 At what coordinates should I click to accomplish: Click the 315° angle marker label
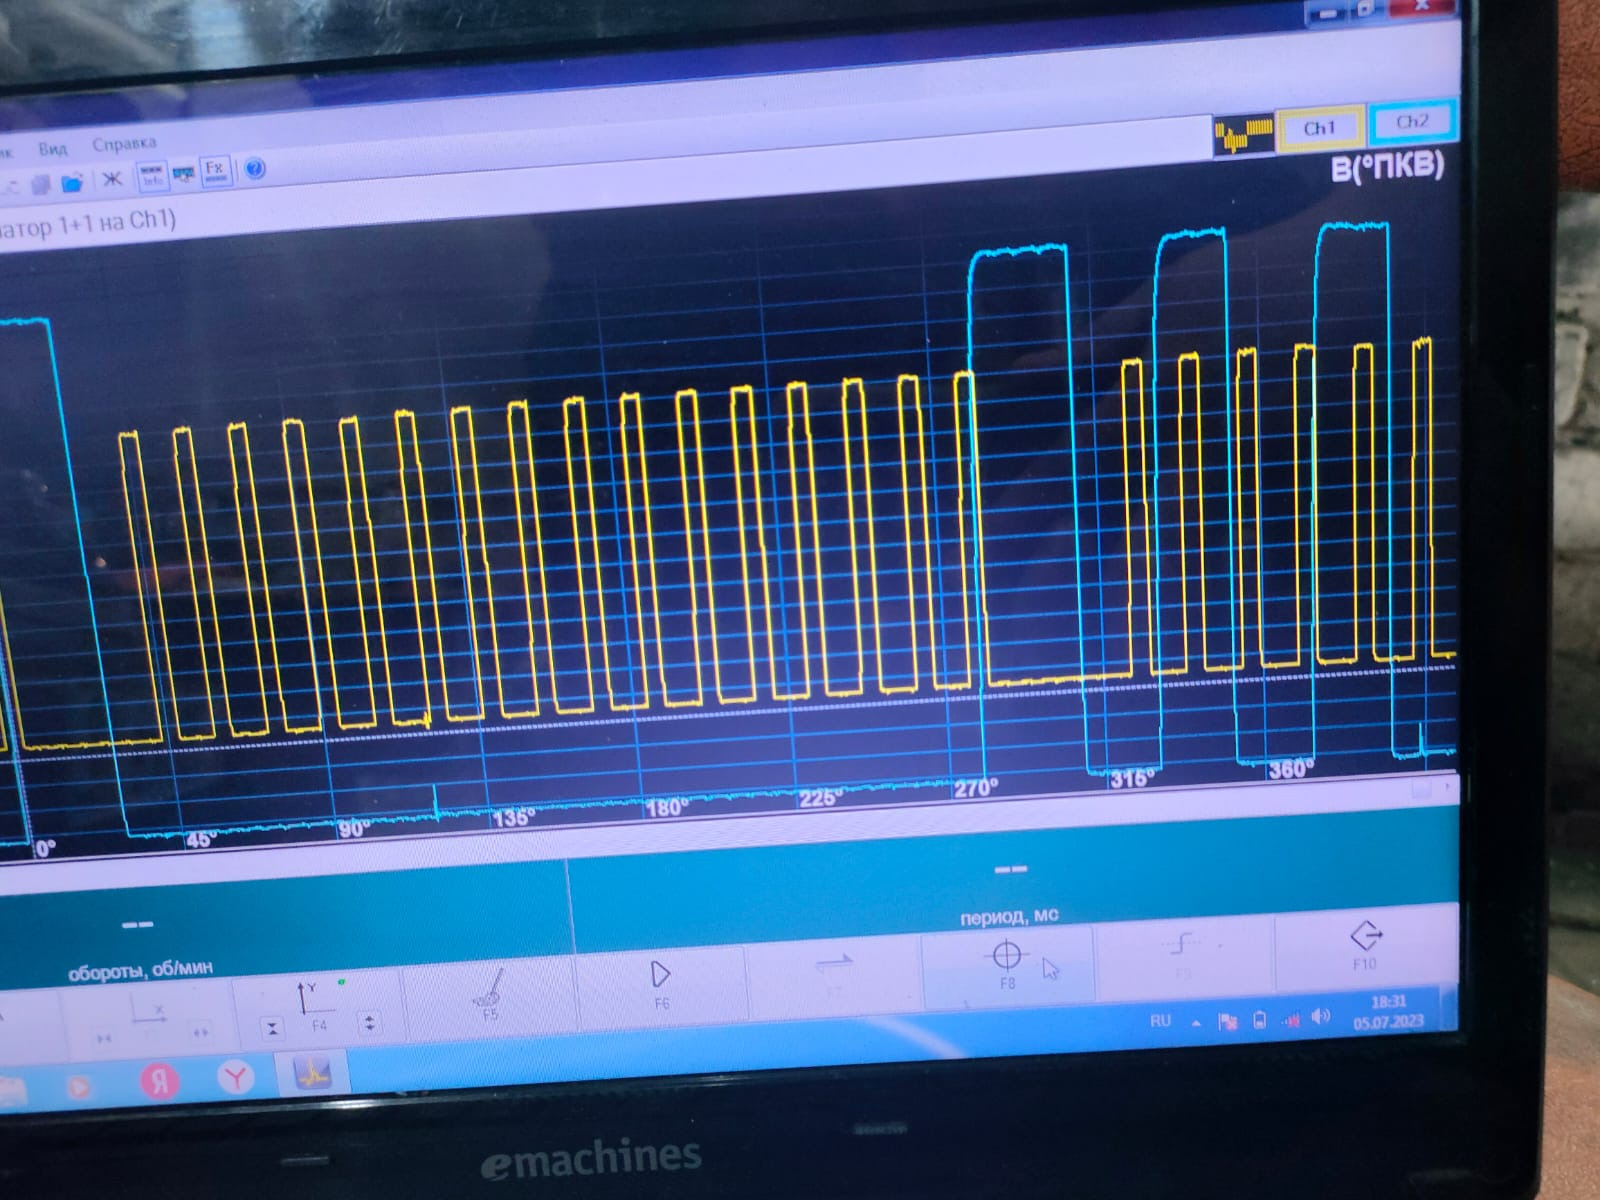(x=1133, y=778)
